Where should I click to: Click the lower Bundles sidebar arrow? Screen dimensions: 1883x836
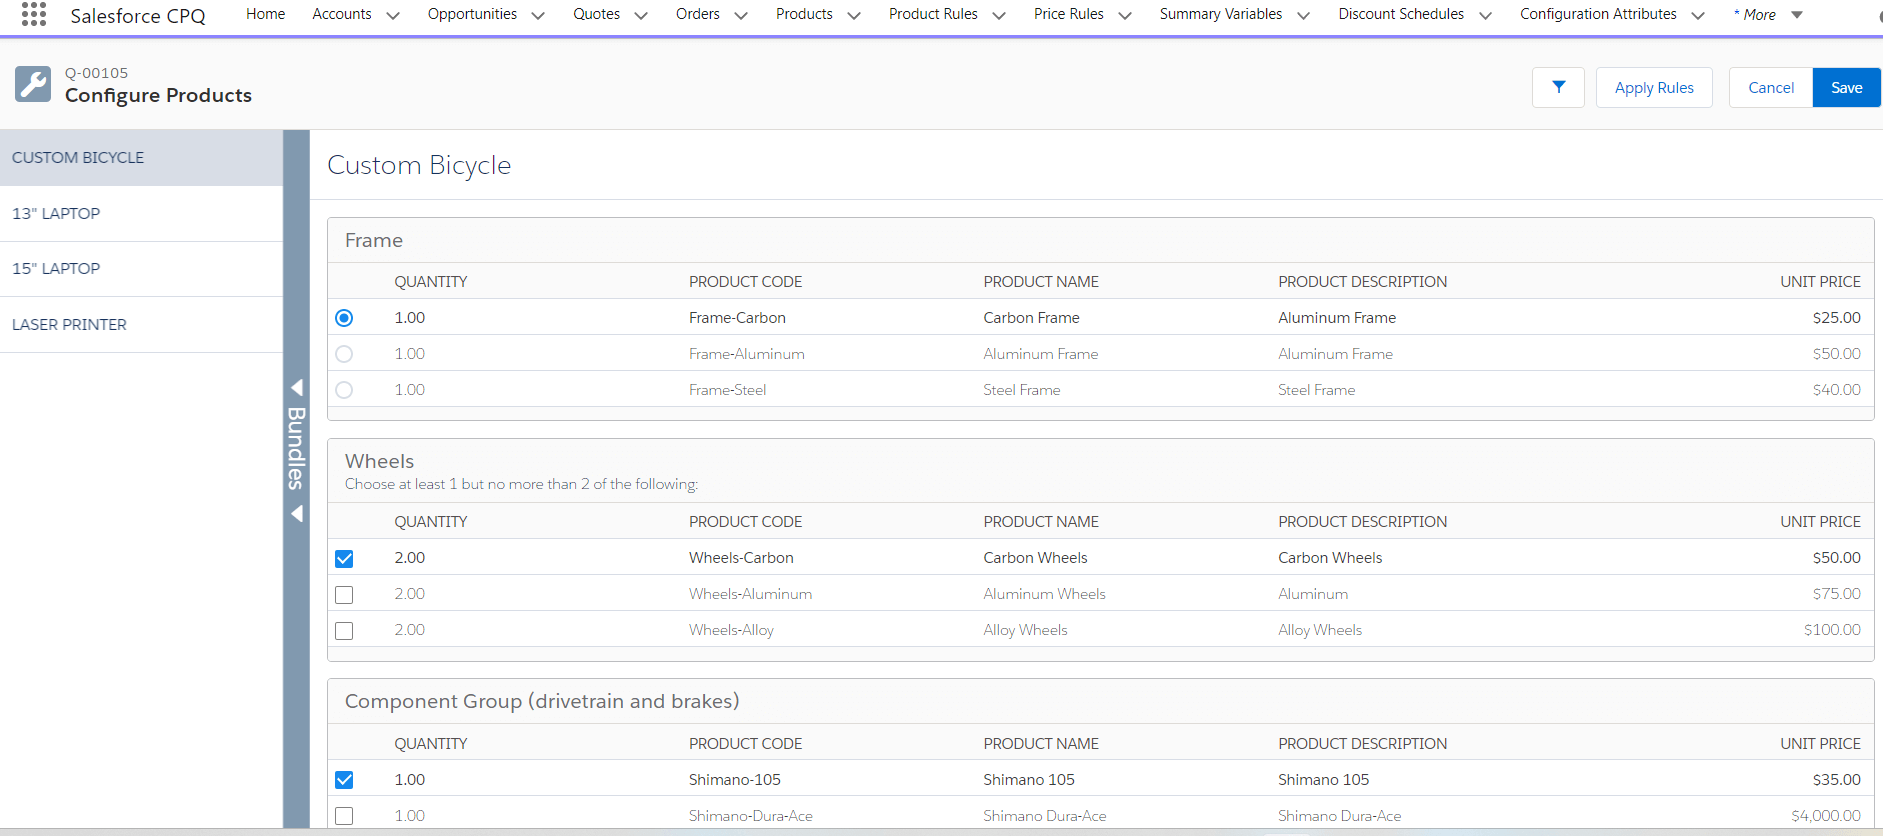[297, 514]
